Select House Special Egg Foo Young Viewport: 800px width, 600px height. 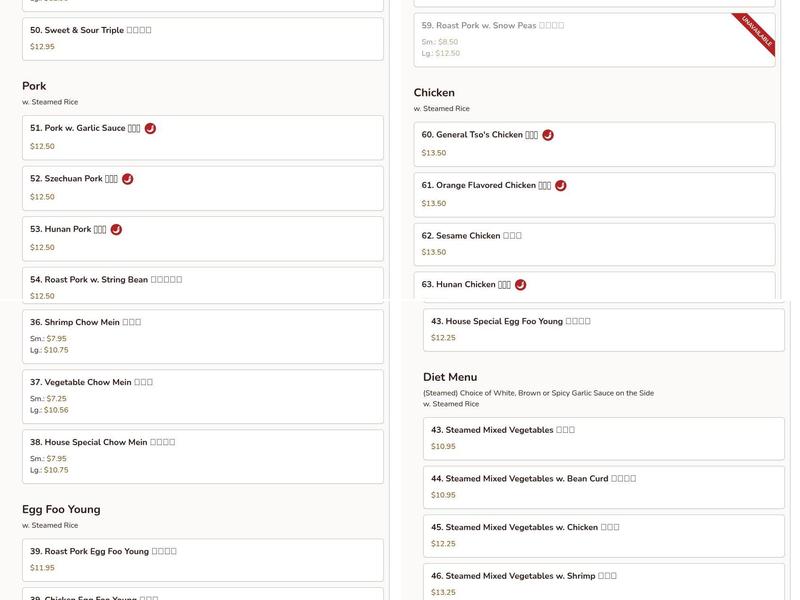[603, 329]
